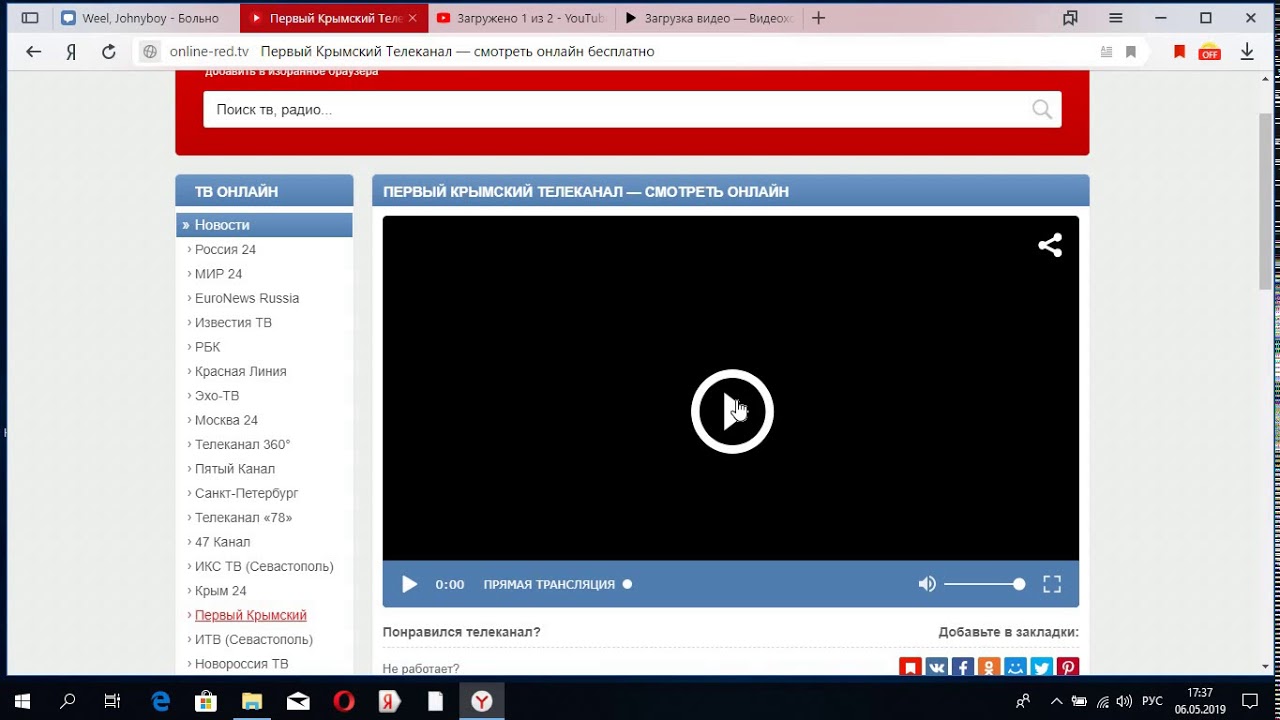Share via the Odnoklassniki orange icon
Viewport: 1280px width, 720px height.
pos(989,667)
